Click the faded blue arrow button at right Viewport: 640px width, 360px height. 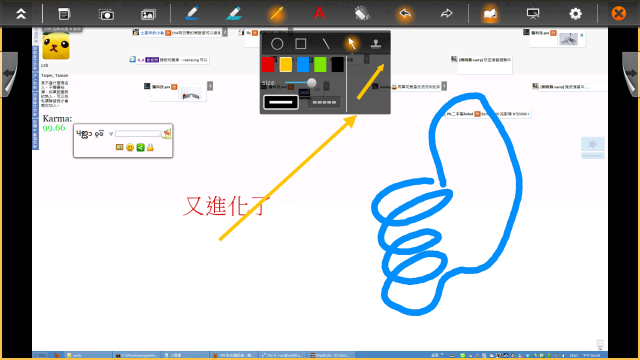592,144
